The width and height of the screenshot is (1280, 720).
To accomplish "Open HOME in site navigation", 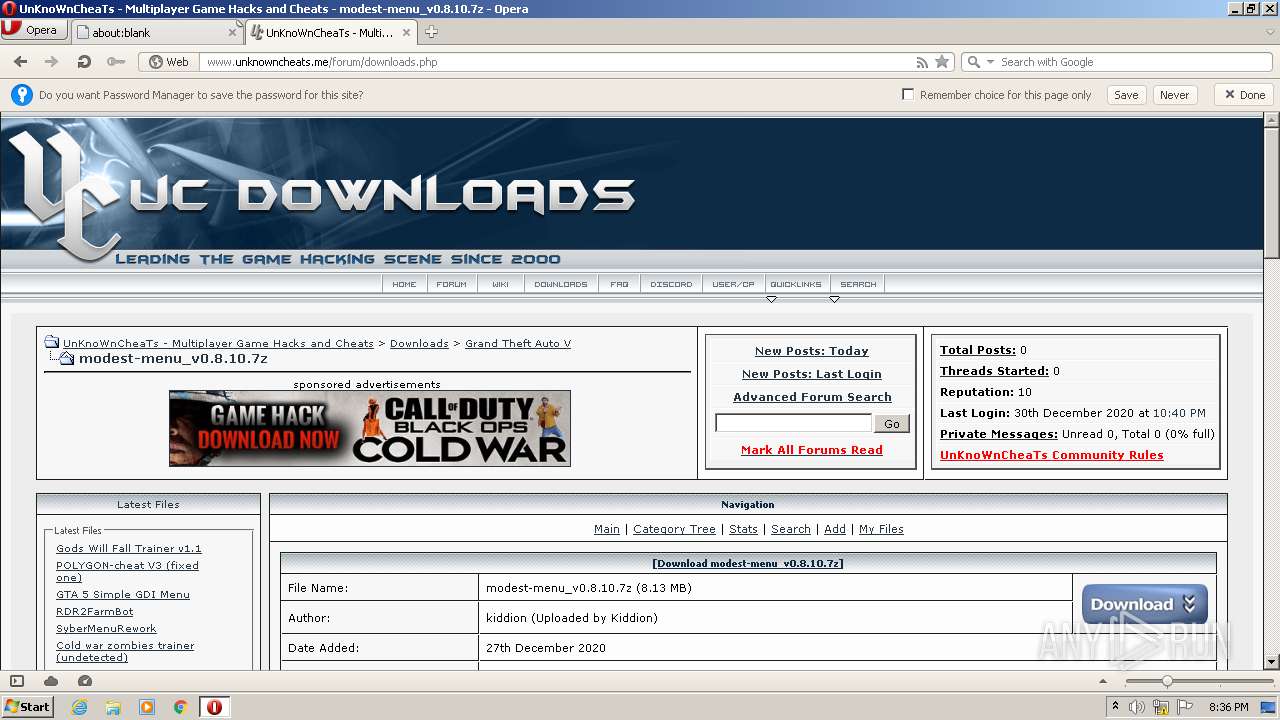I will (x=404, y=284).
